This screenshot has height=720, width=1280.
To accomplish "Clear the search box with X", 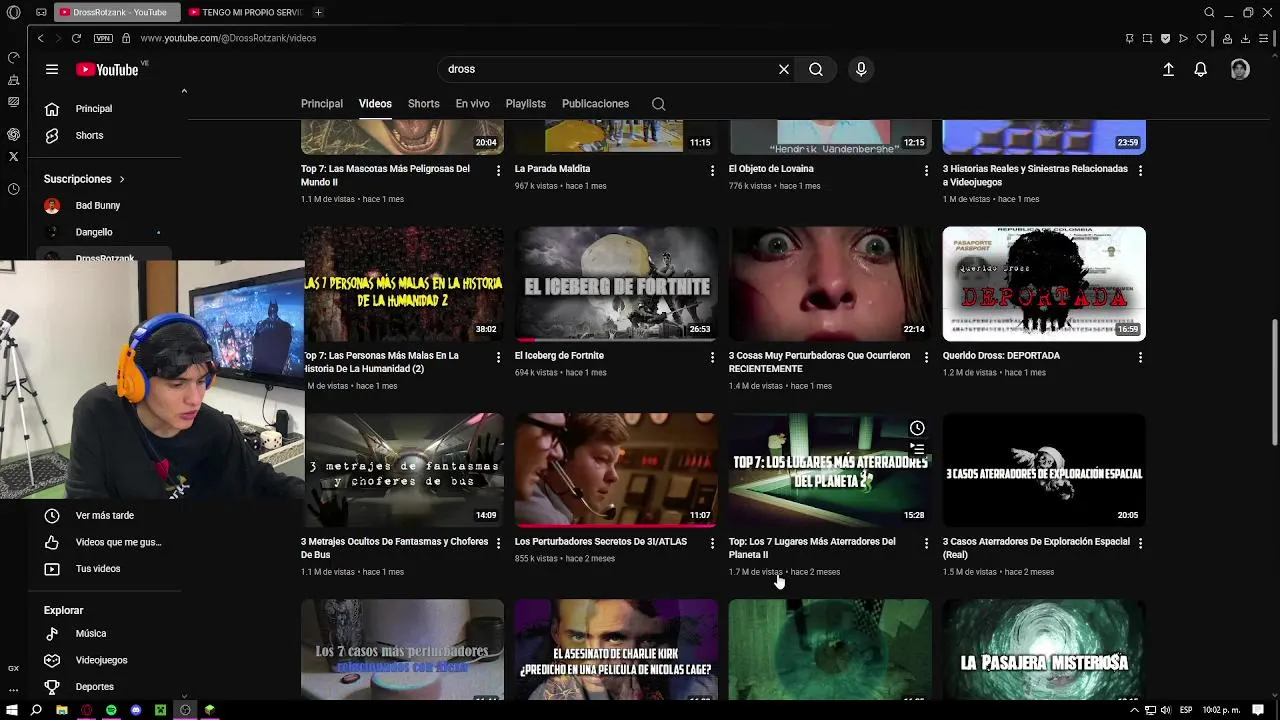I will (784, 69).
